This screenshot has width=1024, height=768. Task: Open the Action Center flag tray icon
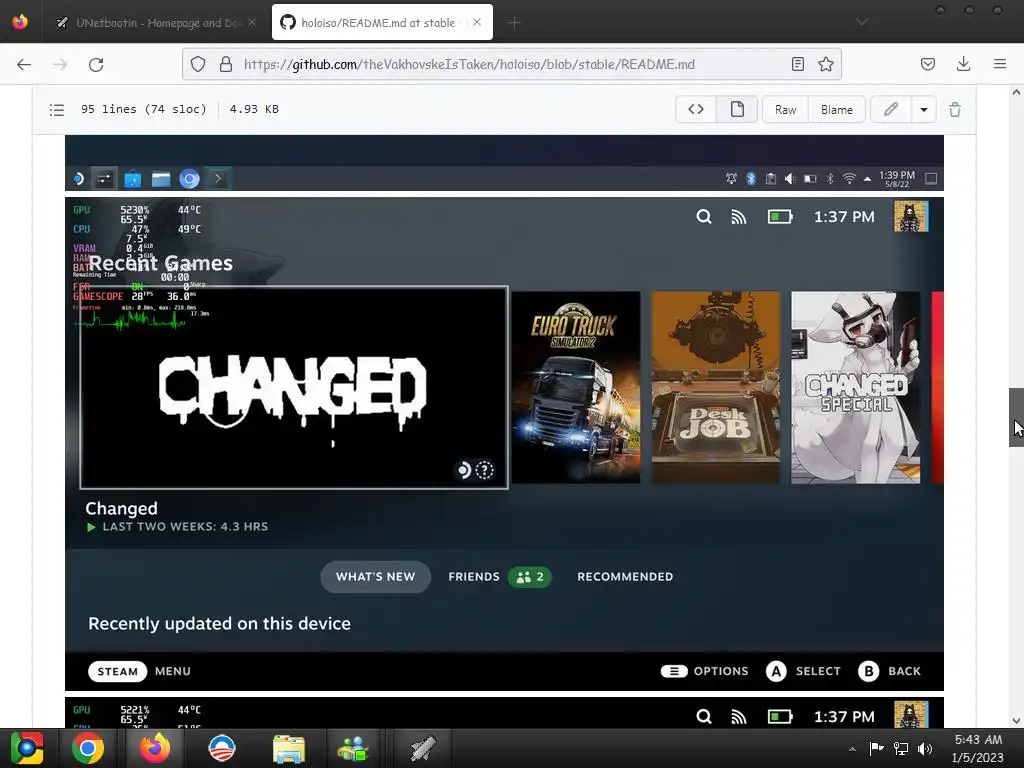(x=876, y=748)
